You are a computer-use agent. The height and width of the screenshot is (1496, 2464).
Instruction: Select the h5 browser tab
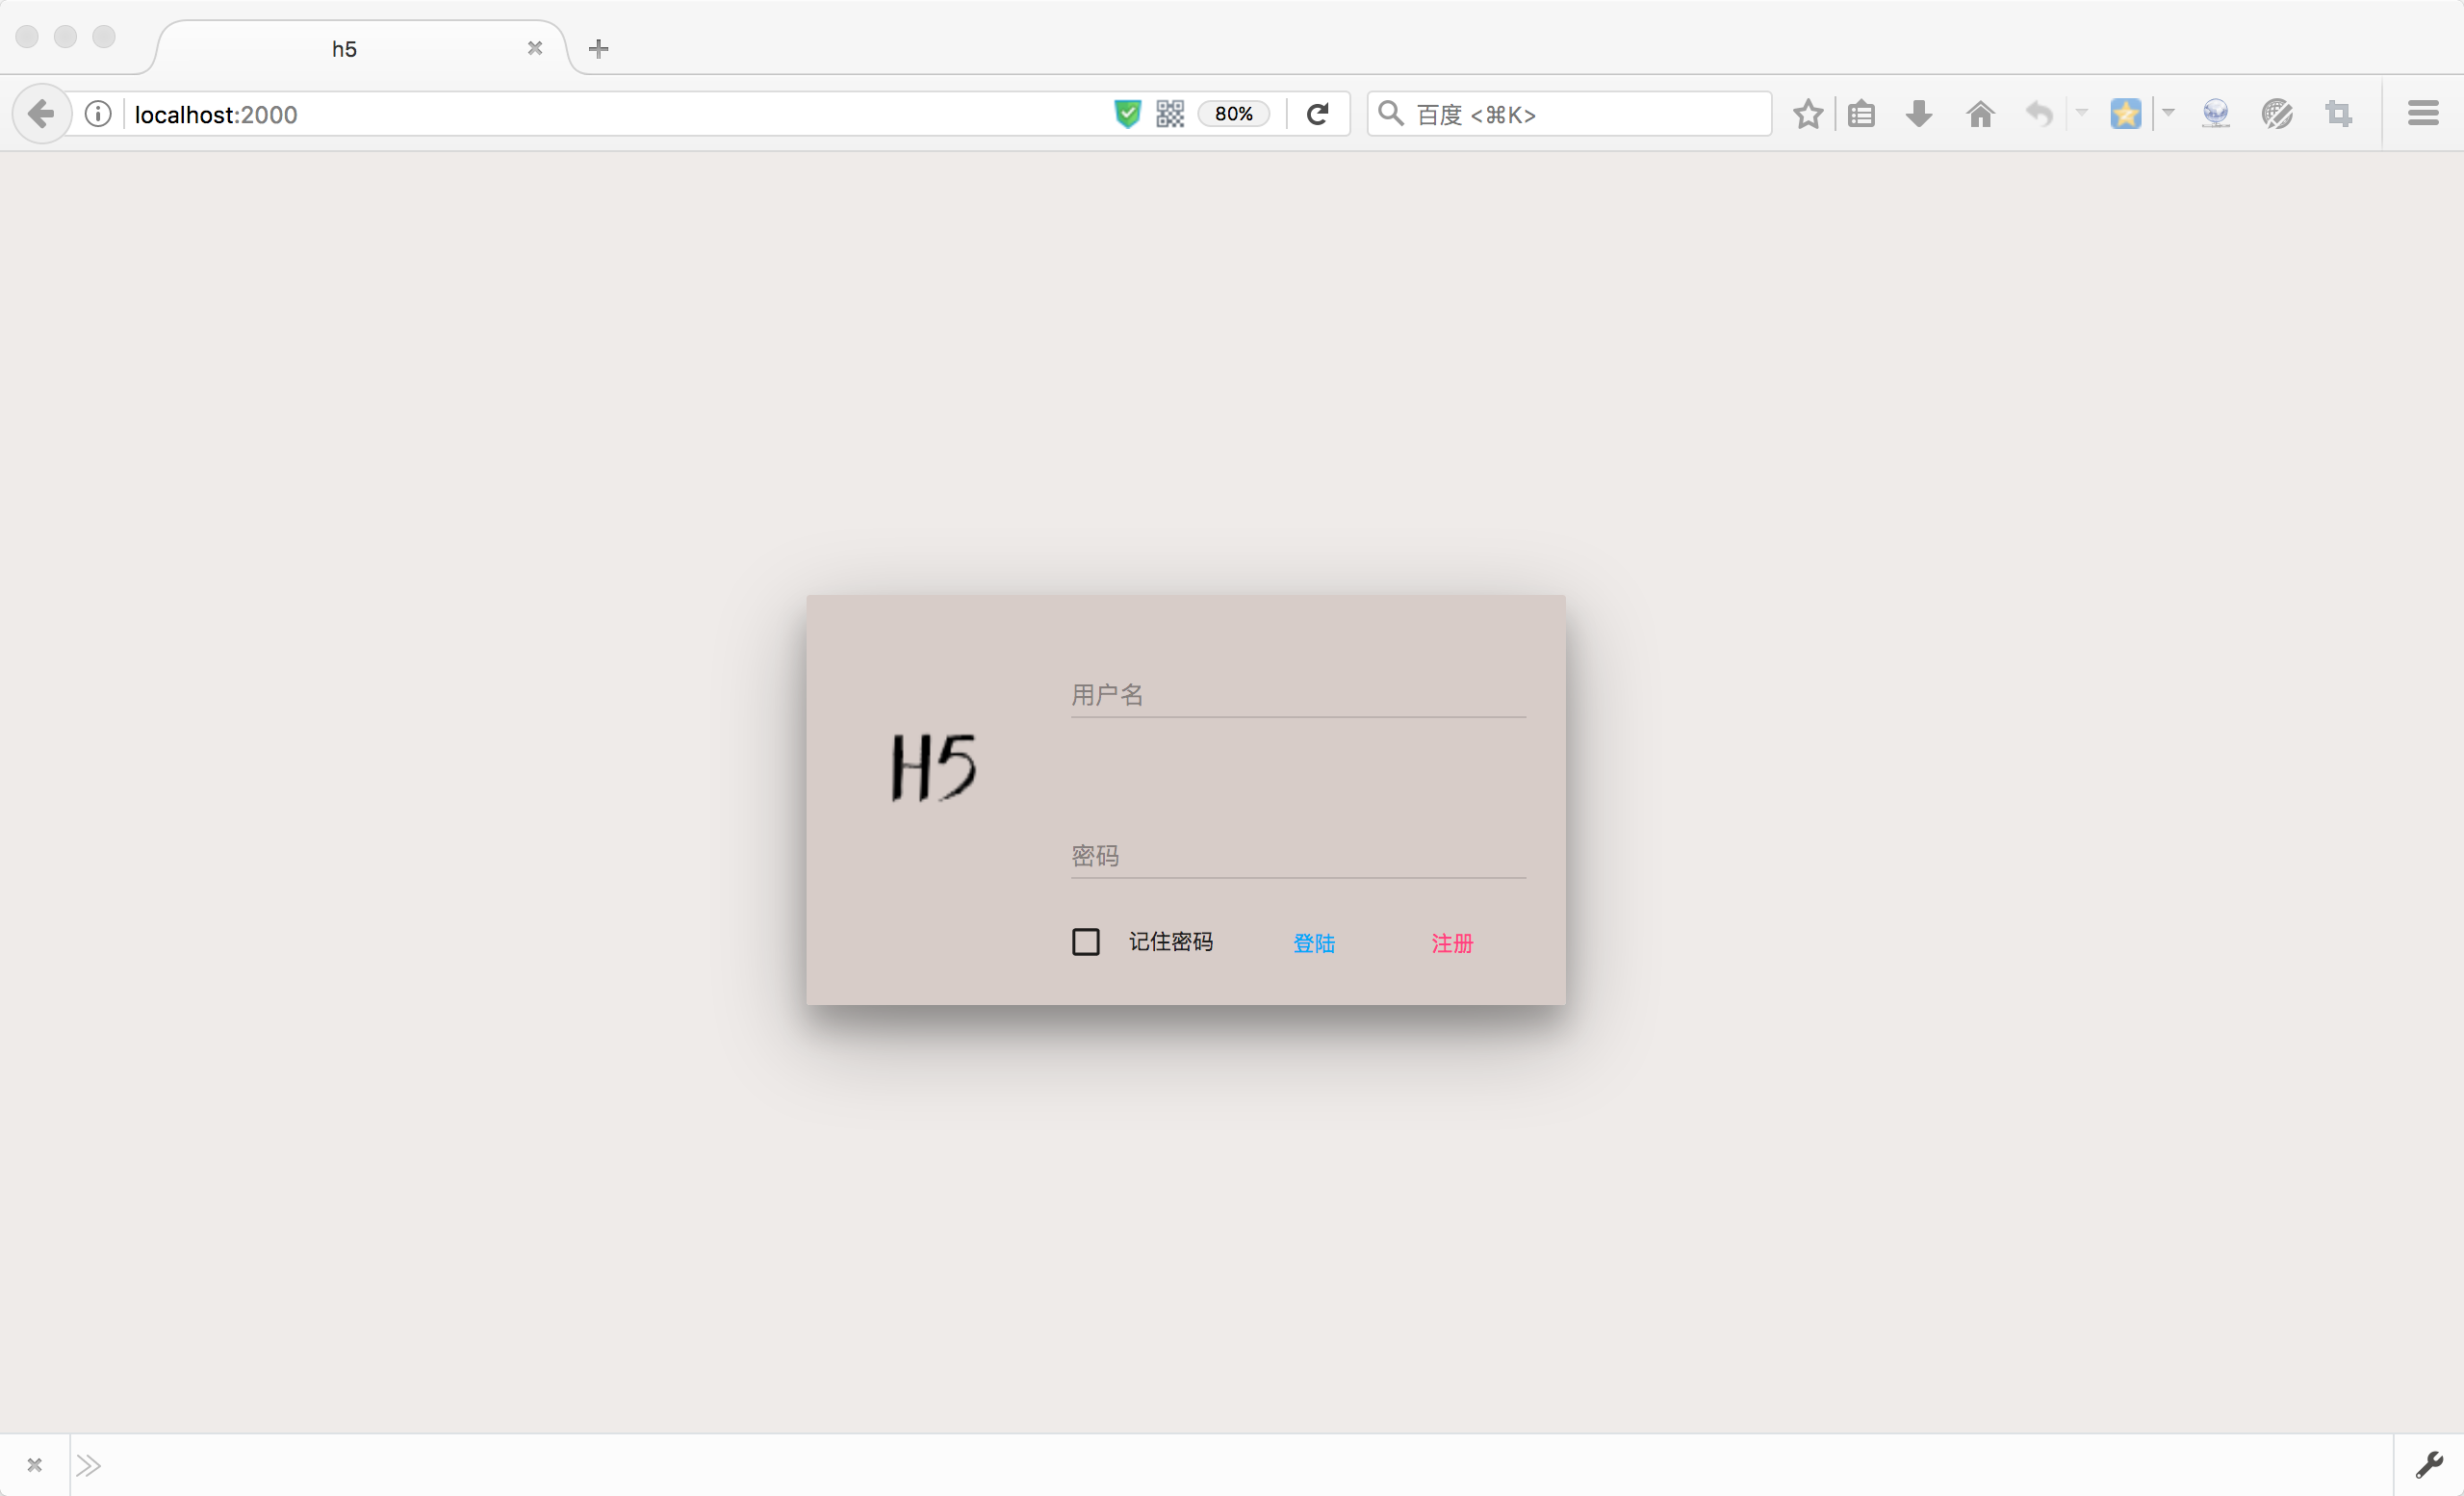(x=345, y=48)
